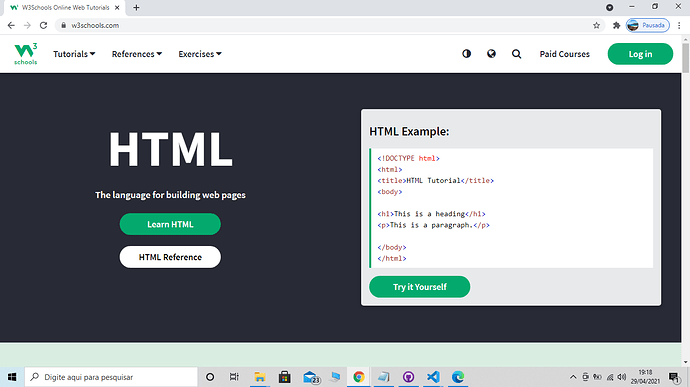The width and height of the screenshot is (690, 387).
Task: Click the Learn HTML button
Action: tap(170, 224)
